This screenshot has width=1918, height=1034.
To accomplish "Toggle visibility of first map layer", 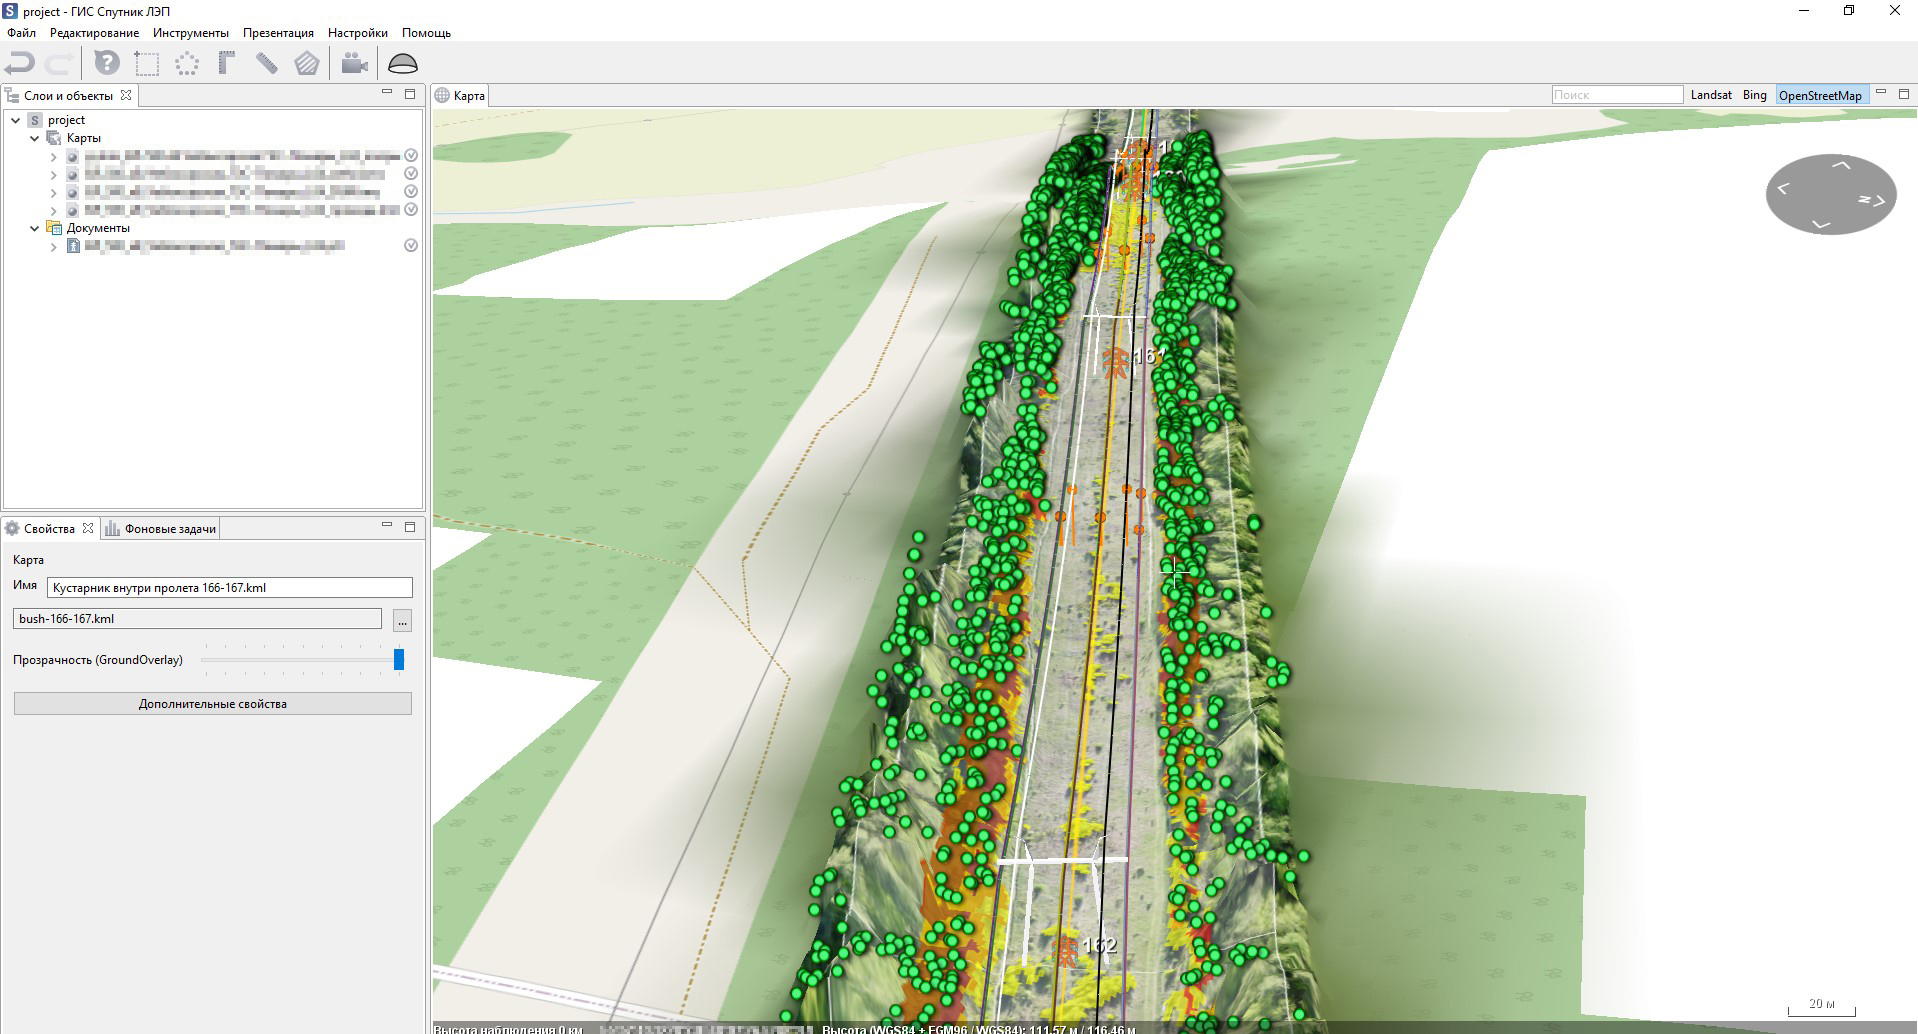I will [411, 156].
